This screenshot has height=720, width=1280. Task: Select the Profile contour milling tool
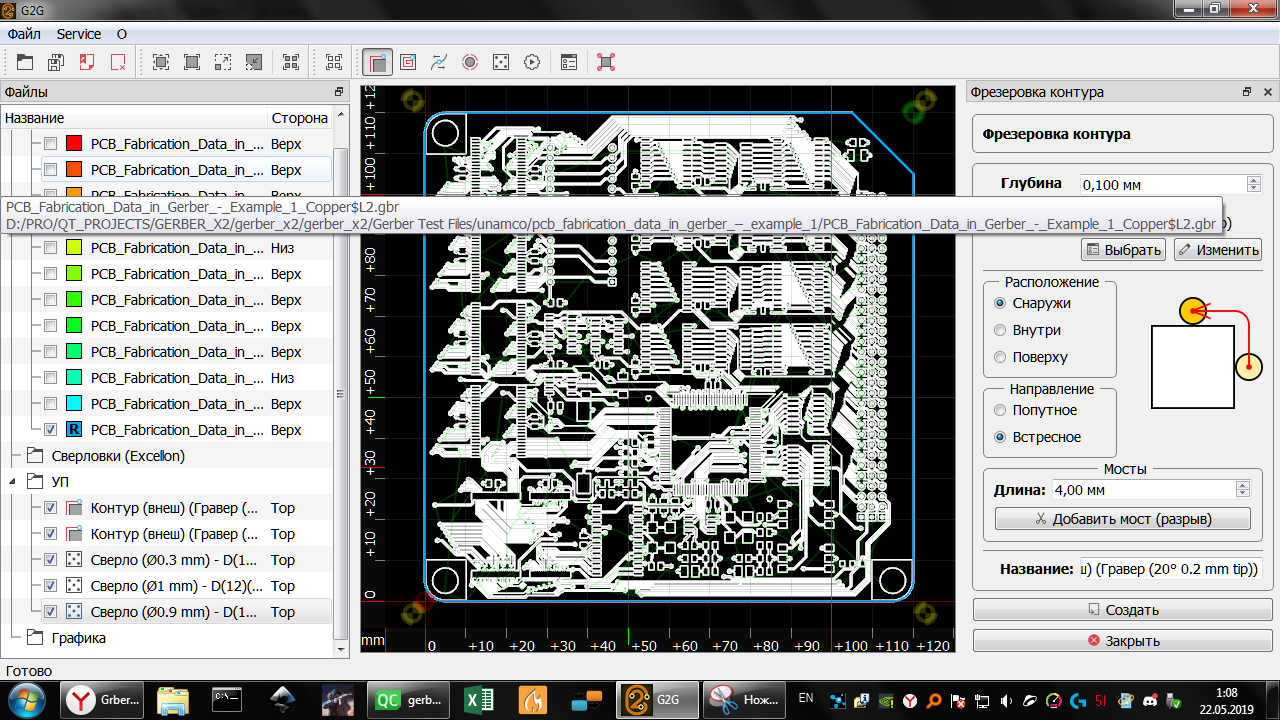pos(377,62)
